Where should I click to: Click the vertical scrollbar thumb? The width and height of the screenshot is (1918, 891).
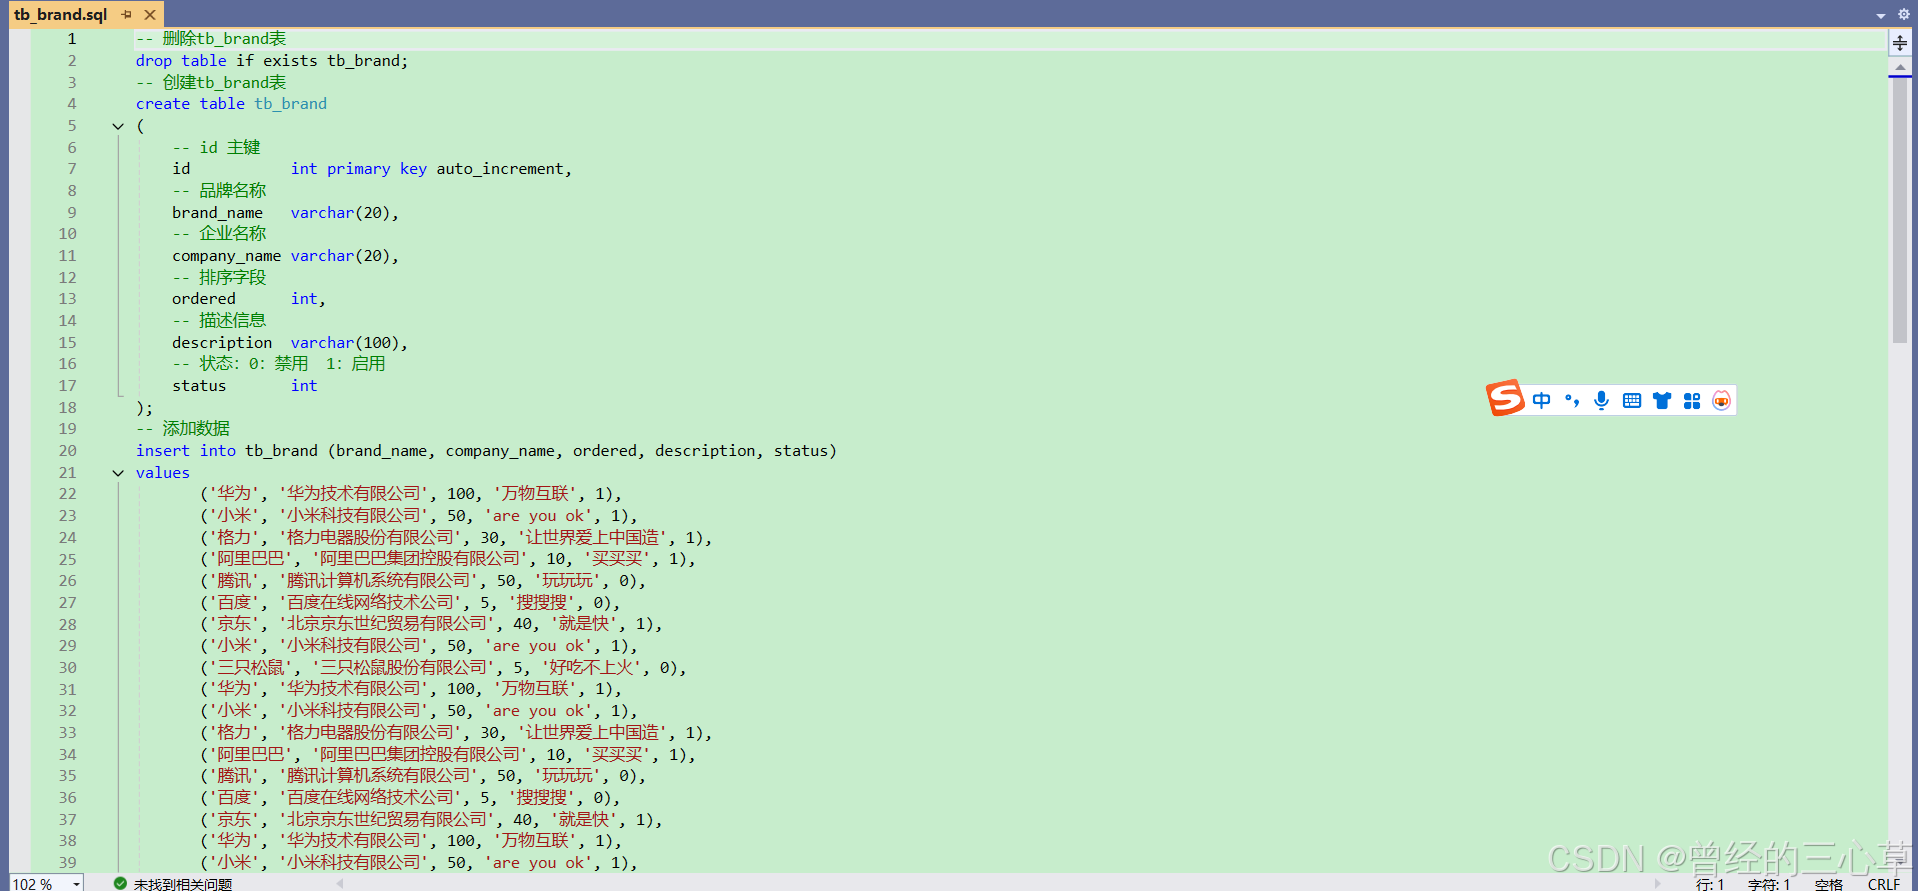click(x=1900, y=210)
